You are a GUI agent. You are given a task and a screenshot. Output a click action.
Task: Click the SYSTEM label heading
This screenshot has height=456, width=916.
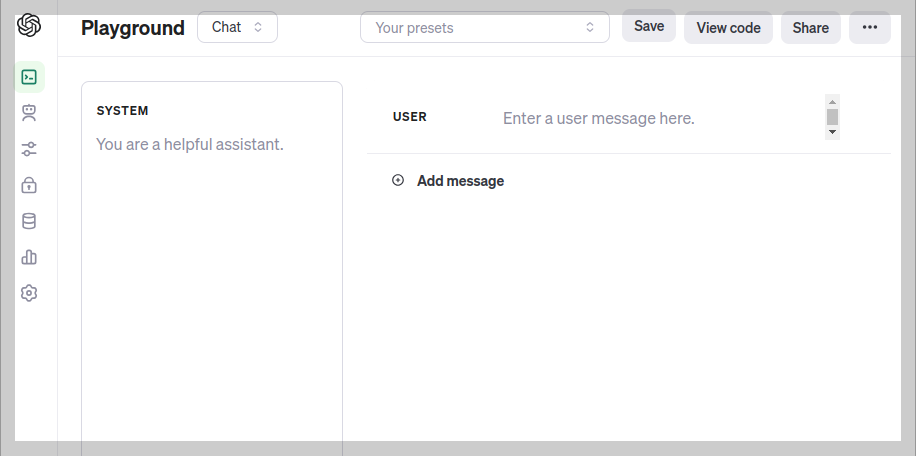tap(122, 111)
